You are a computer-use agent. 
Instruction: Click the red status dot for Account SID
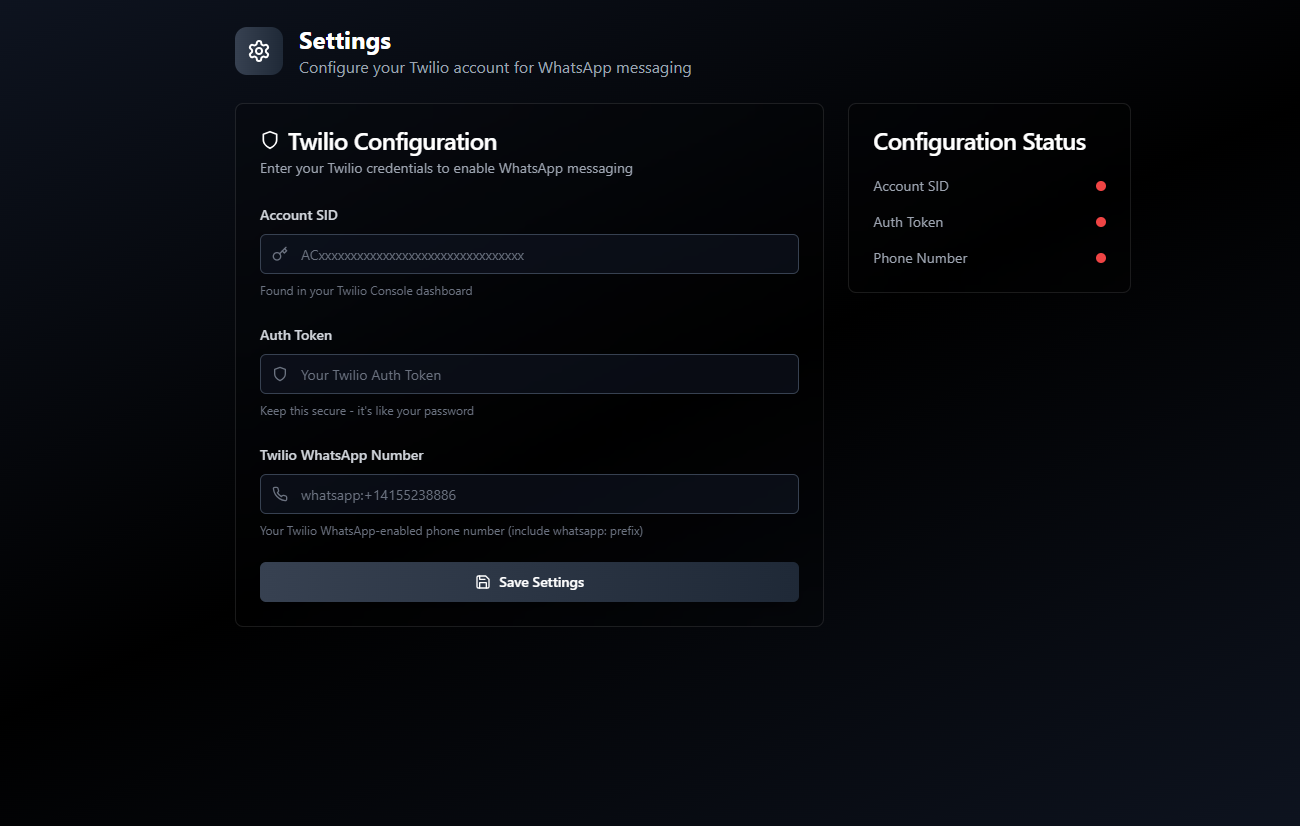[1101, 186]
